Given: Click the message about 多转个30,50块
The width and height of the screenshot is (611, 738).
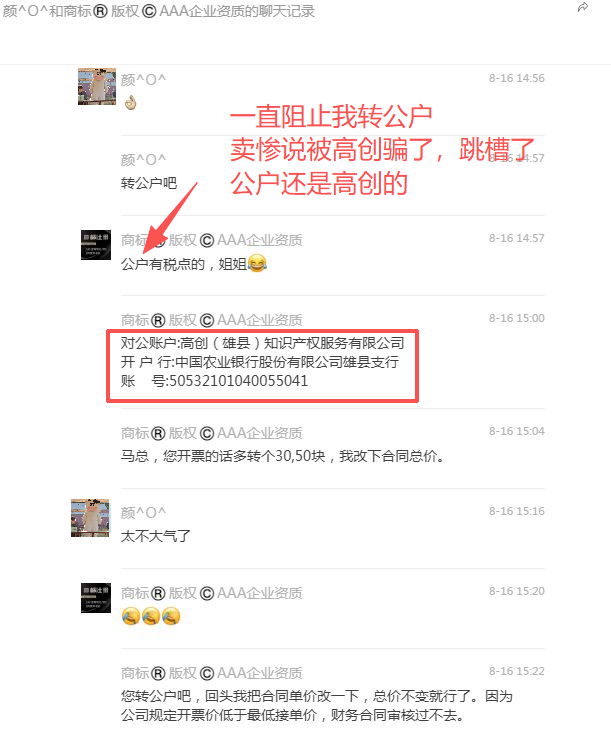Looking at the screenshot, I should pos(282,456).
